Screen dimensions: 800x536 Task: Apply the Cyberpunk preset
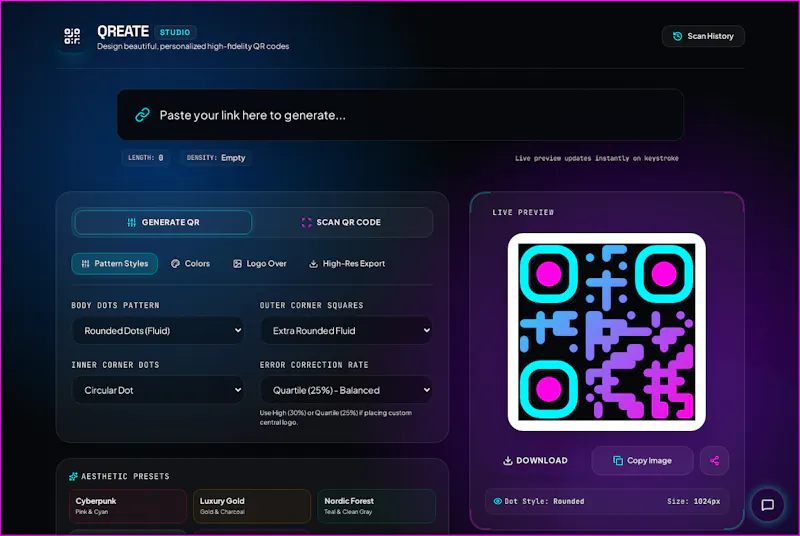click(128, 506)
